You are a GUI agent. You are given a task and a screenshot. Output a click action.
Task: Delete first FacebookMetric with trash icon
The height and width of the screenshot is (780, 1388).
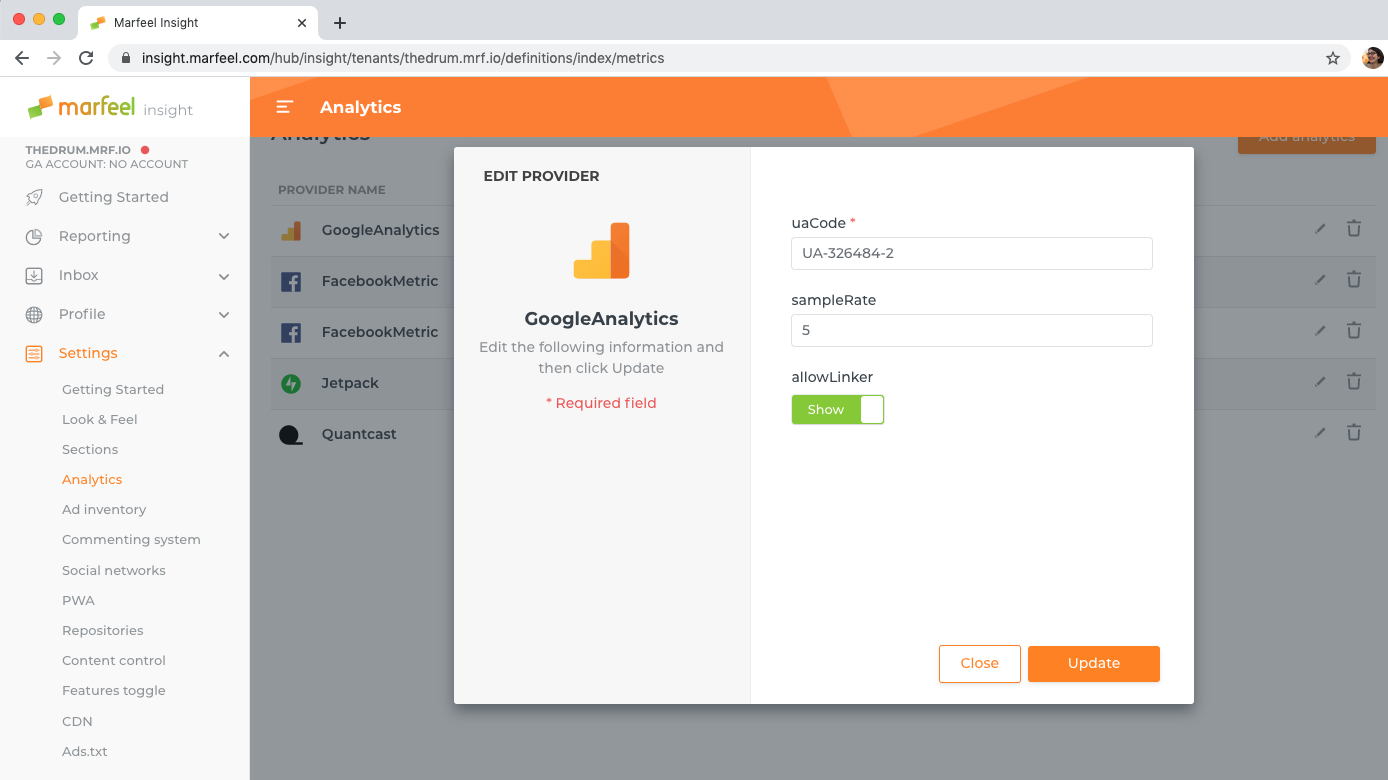1354,280
